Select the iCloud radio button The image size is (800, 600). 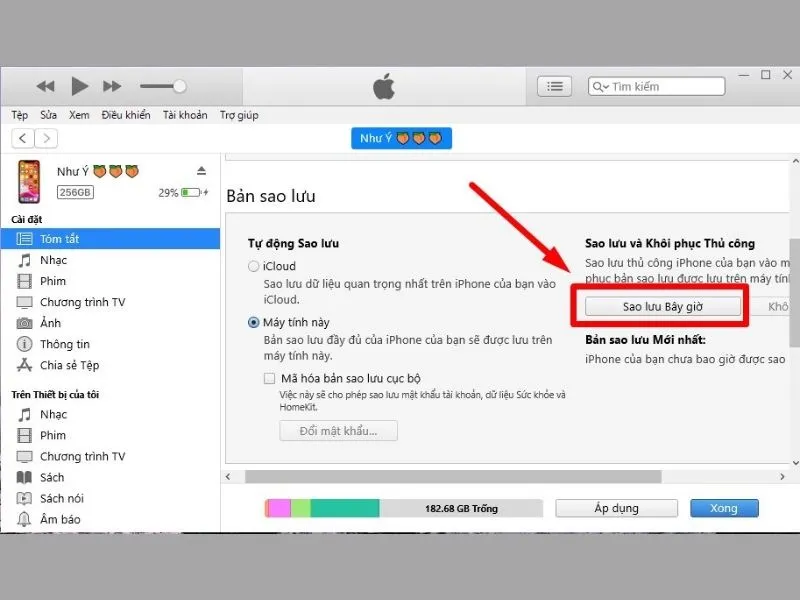pyautogui.click(x=253, y=266)
